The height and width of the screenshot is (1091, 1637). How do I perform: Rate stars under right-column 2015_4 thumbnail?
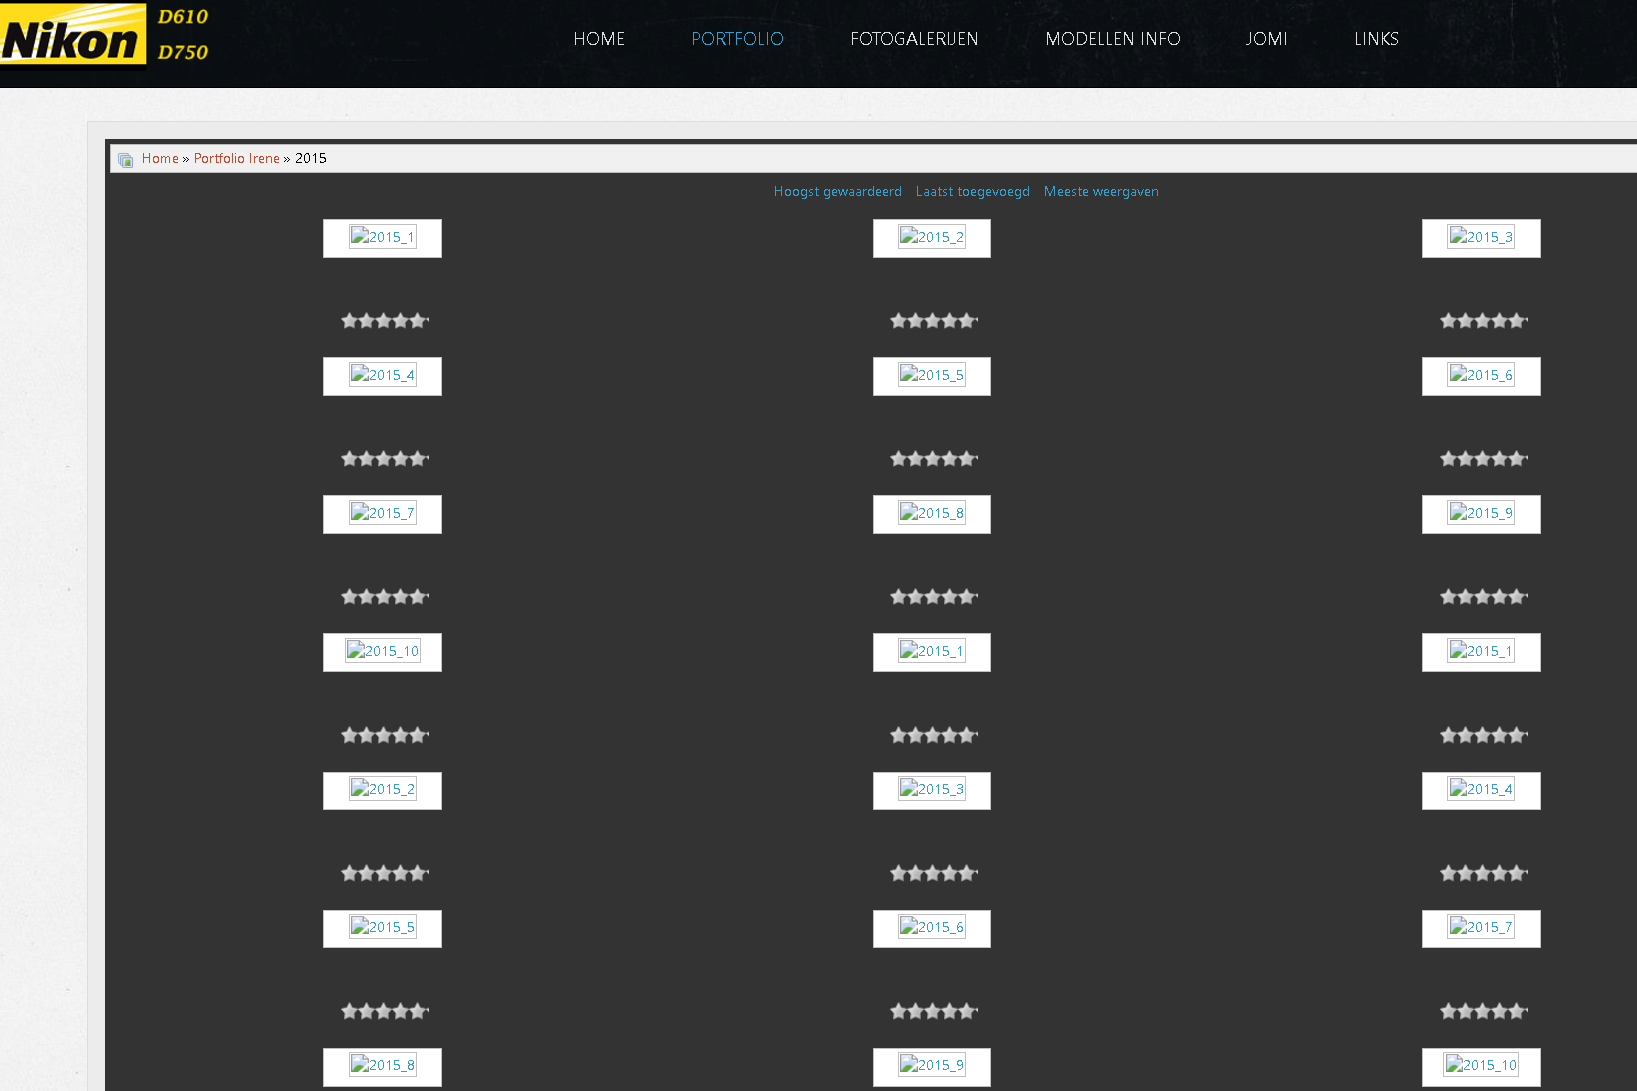point(1484,873)
